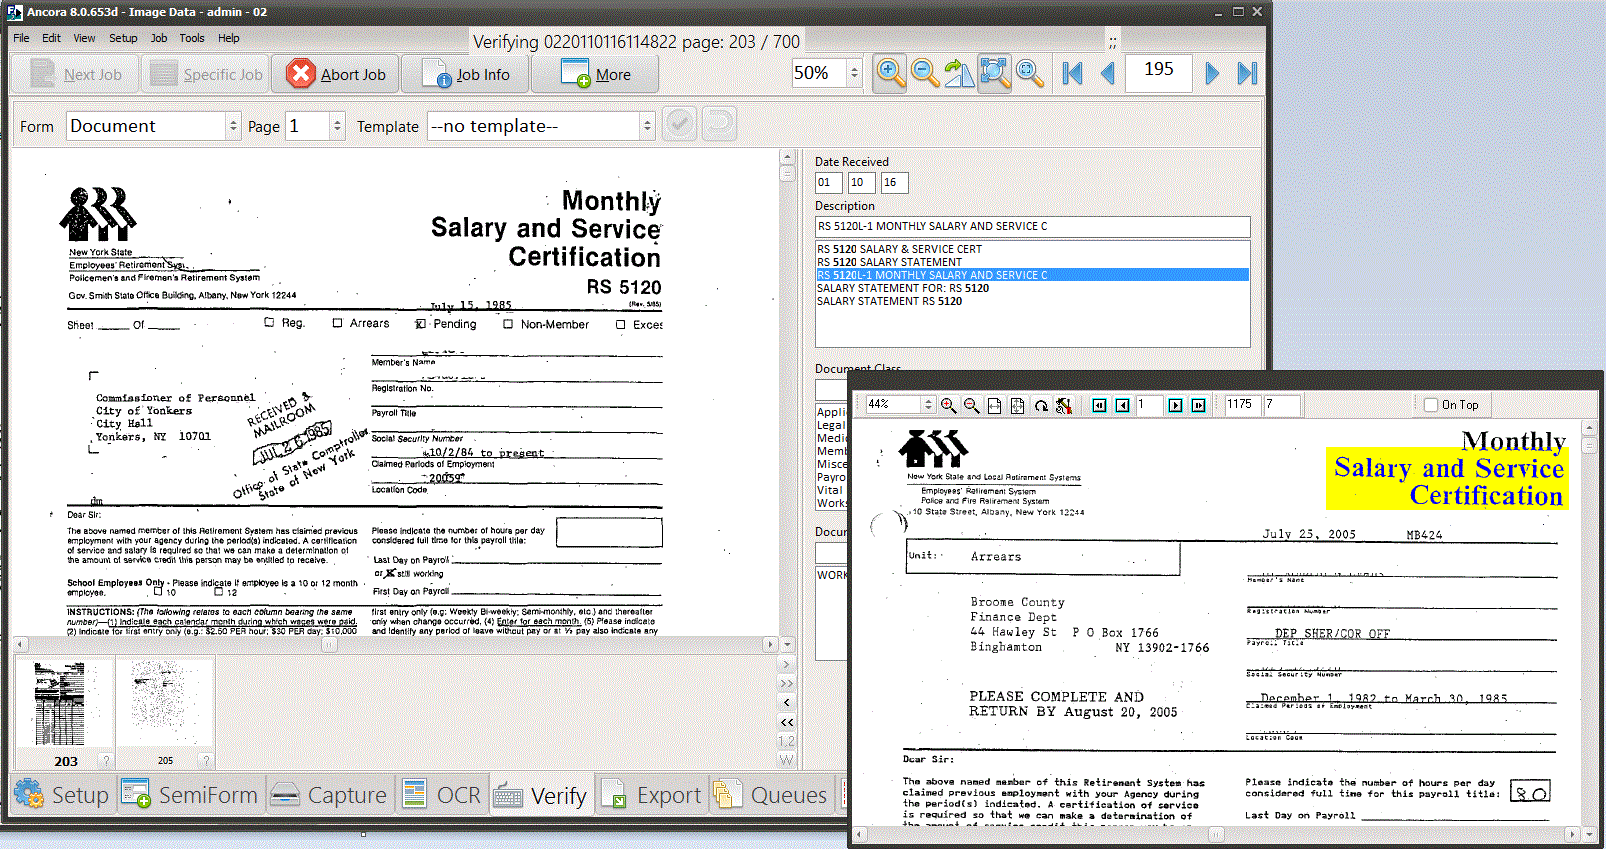This screenshot has height=849, width=1606.
Task: Click the More button
Action: coord(595,74)
